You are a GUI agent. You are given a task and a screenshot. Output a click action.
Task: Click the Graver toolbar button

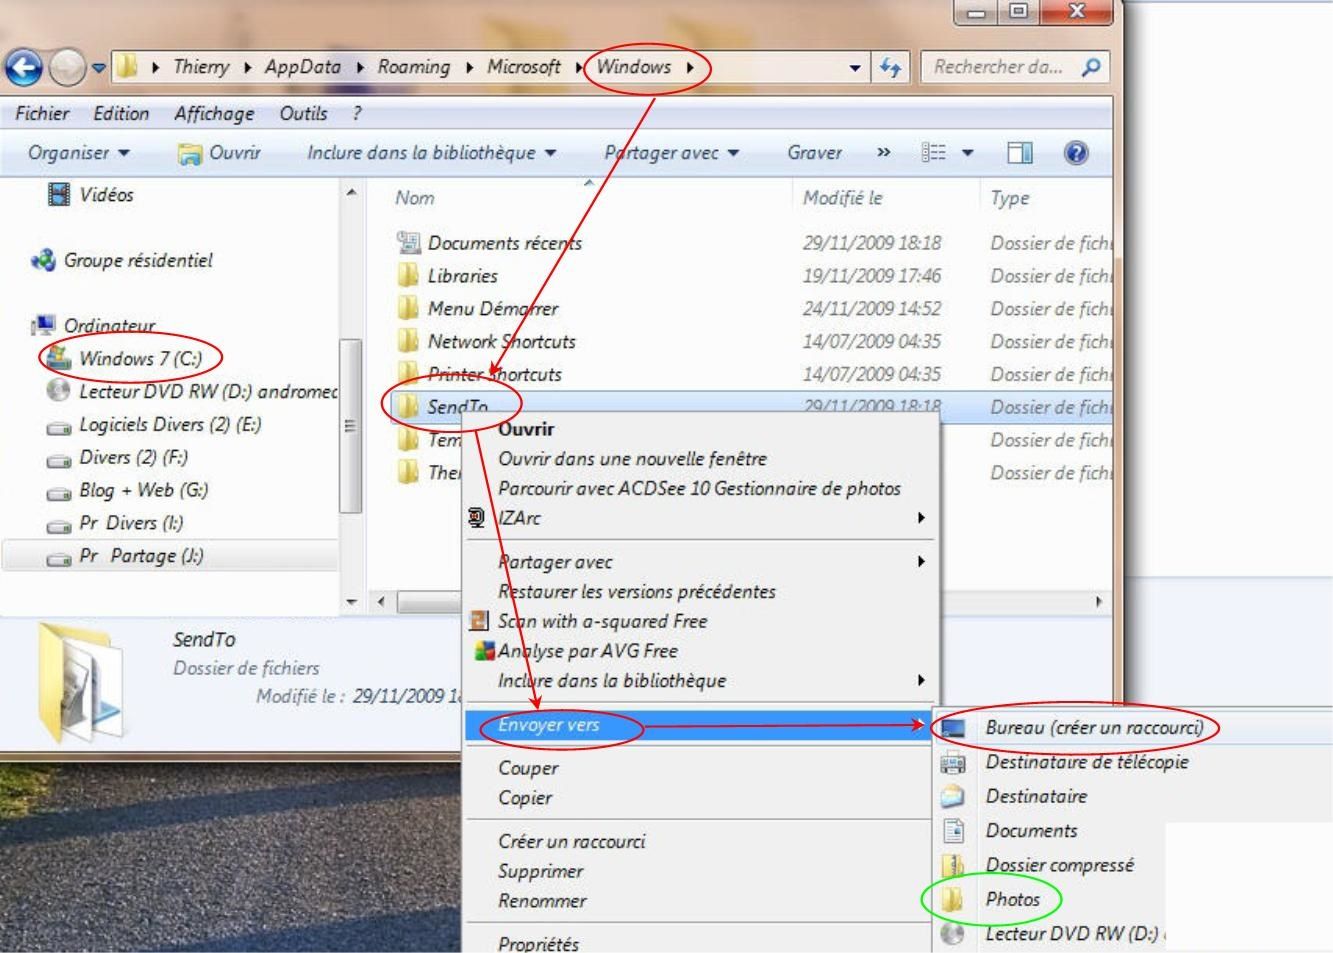[814, 152]
